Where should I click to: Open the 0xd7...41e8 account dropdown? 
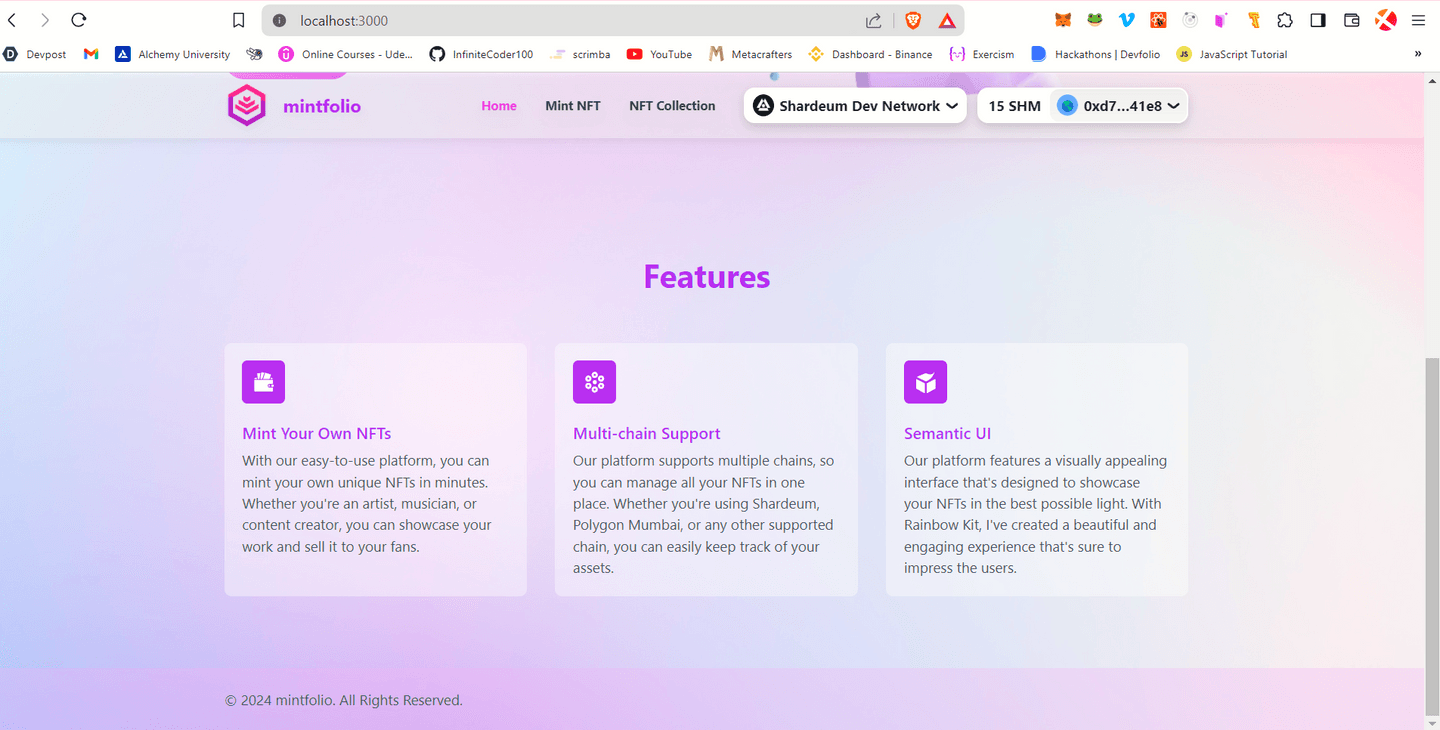click(x=1119, y=105)
